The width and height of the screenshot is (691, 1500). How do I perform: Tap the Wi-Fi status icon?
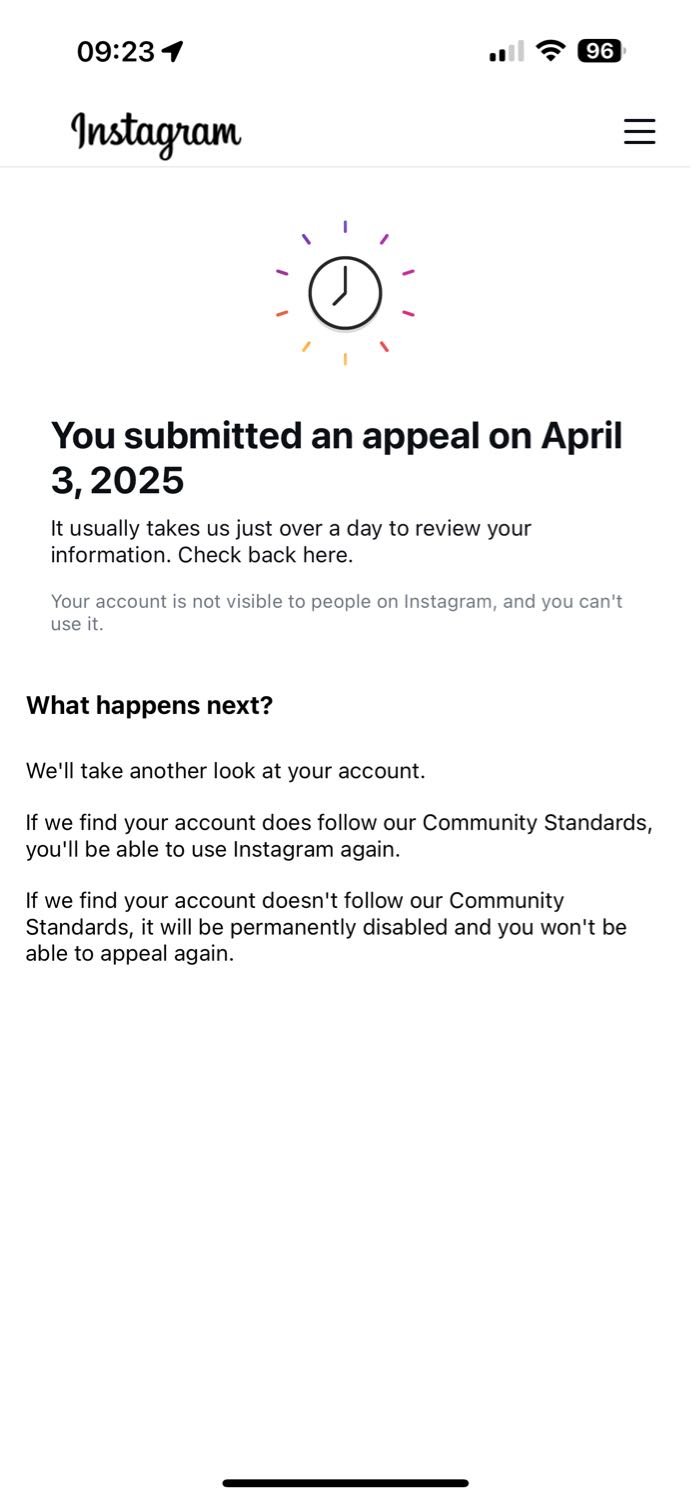[550, 51]
